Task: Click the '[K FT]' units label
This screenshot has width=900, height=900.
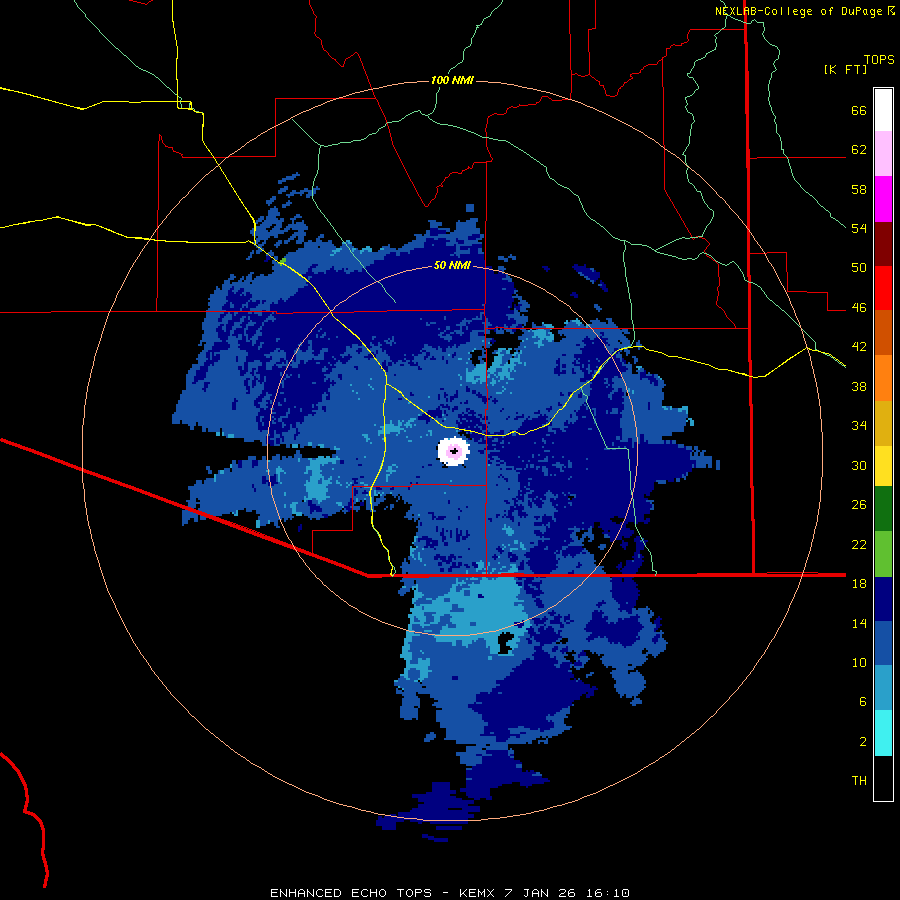Action: click(x=845, y=69)
